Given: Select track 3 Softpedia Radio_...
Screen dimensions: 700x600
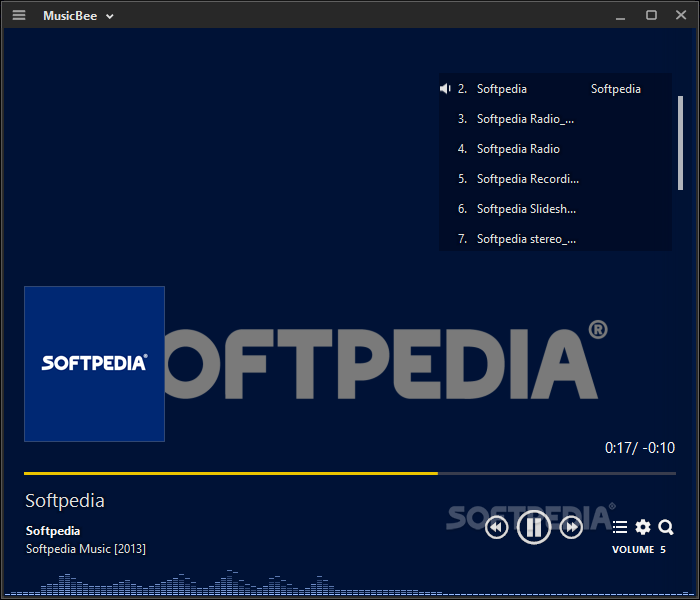Looking at the screenshot, I should (555, 119).
